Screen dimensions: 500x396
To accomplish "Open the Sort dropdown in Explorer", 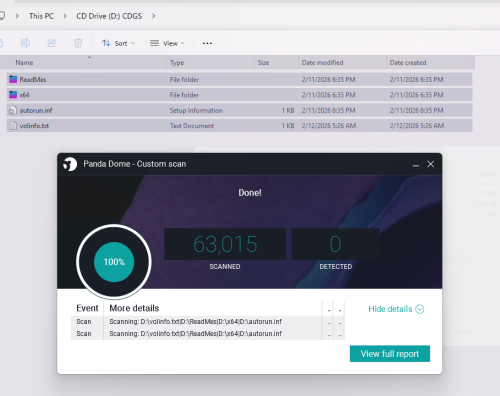I will 118,43.
